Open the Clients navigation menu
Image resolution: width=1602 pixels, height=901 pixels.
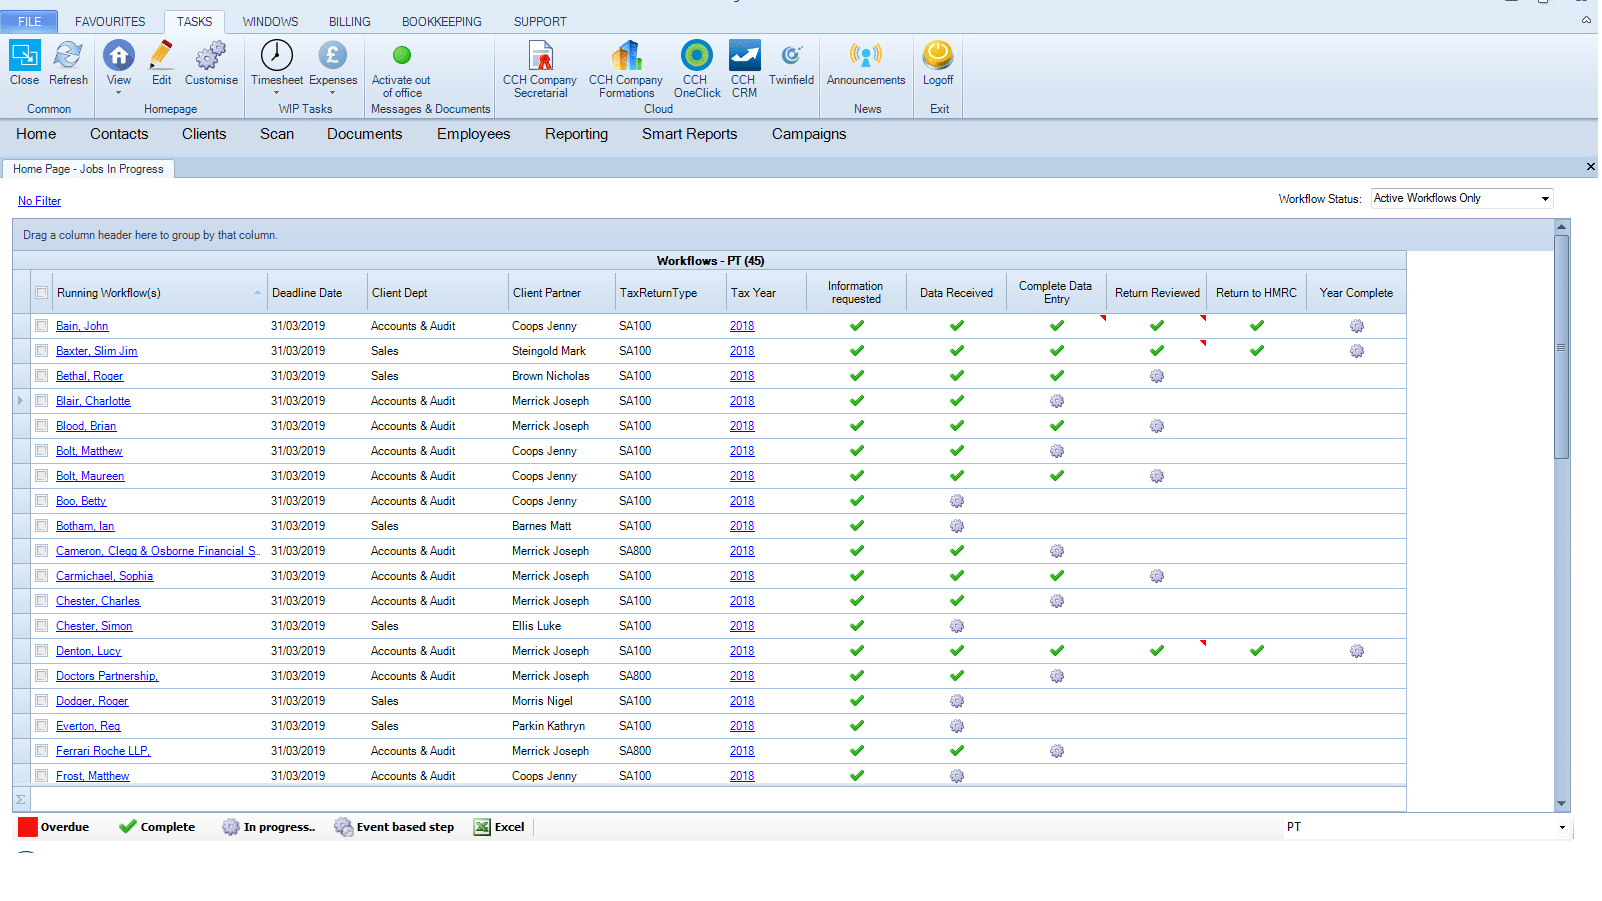(204, 134)
